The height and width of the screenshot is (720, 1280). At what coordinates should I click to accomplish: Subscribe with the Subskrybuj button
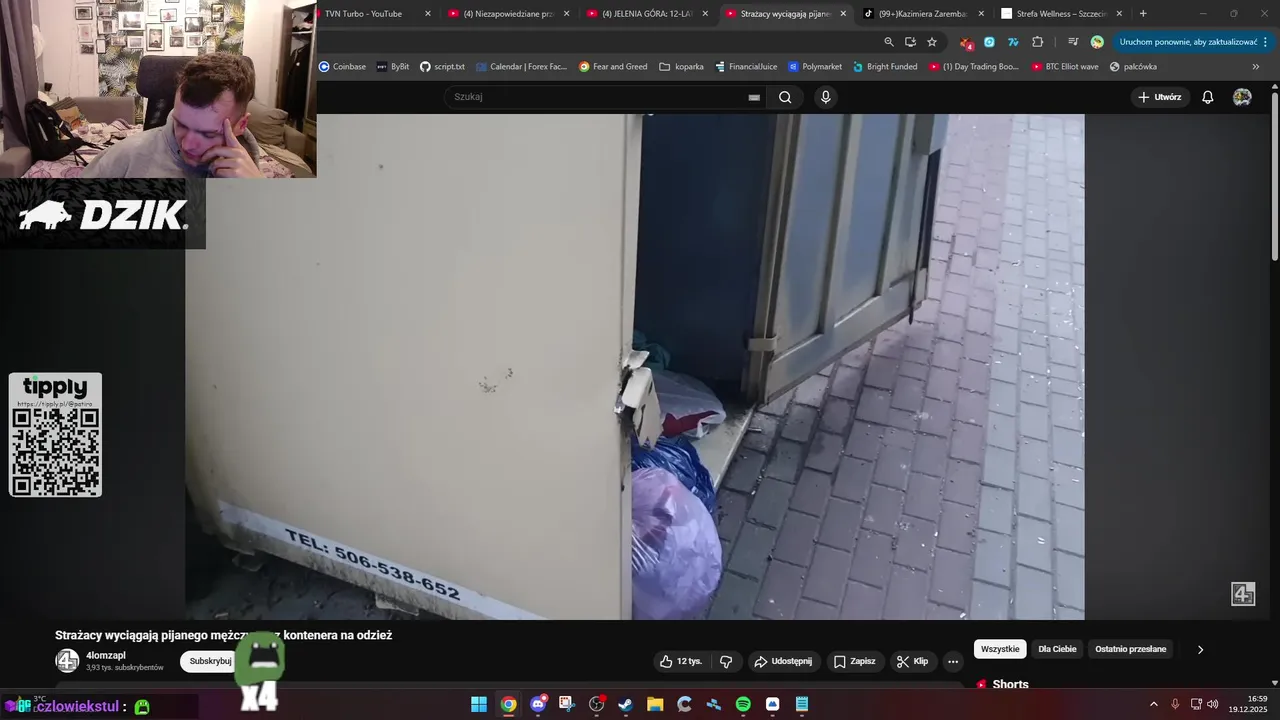tap(210, 661)
